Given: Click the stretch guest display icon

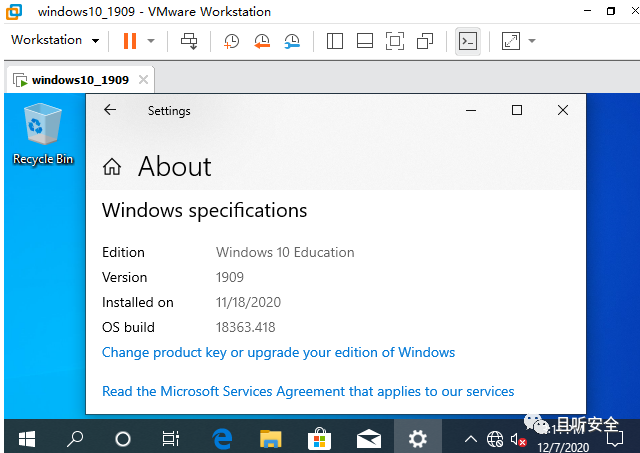Looking at the screenshot, I should coord(511,41).
